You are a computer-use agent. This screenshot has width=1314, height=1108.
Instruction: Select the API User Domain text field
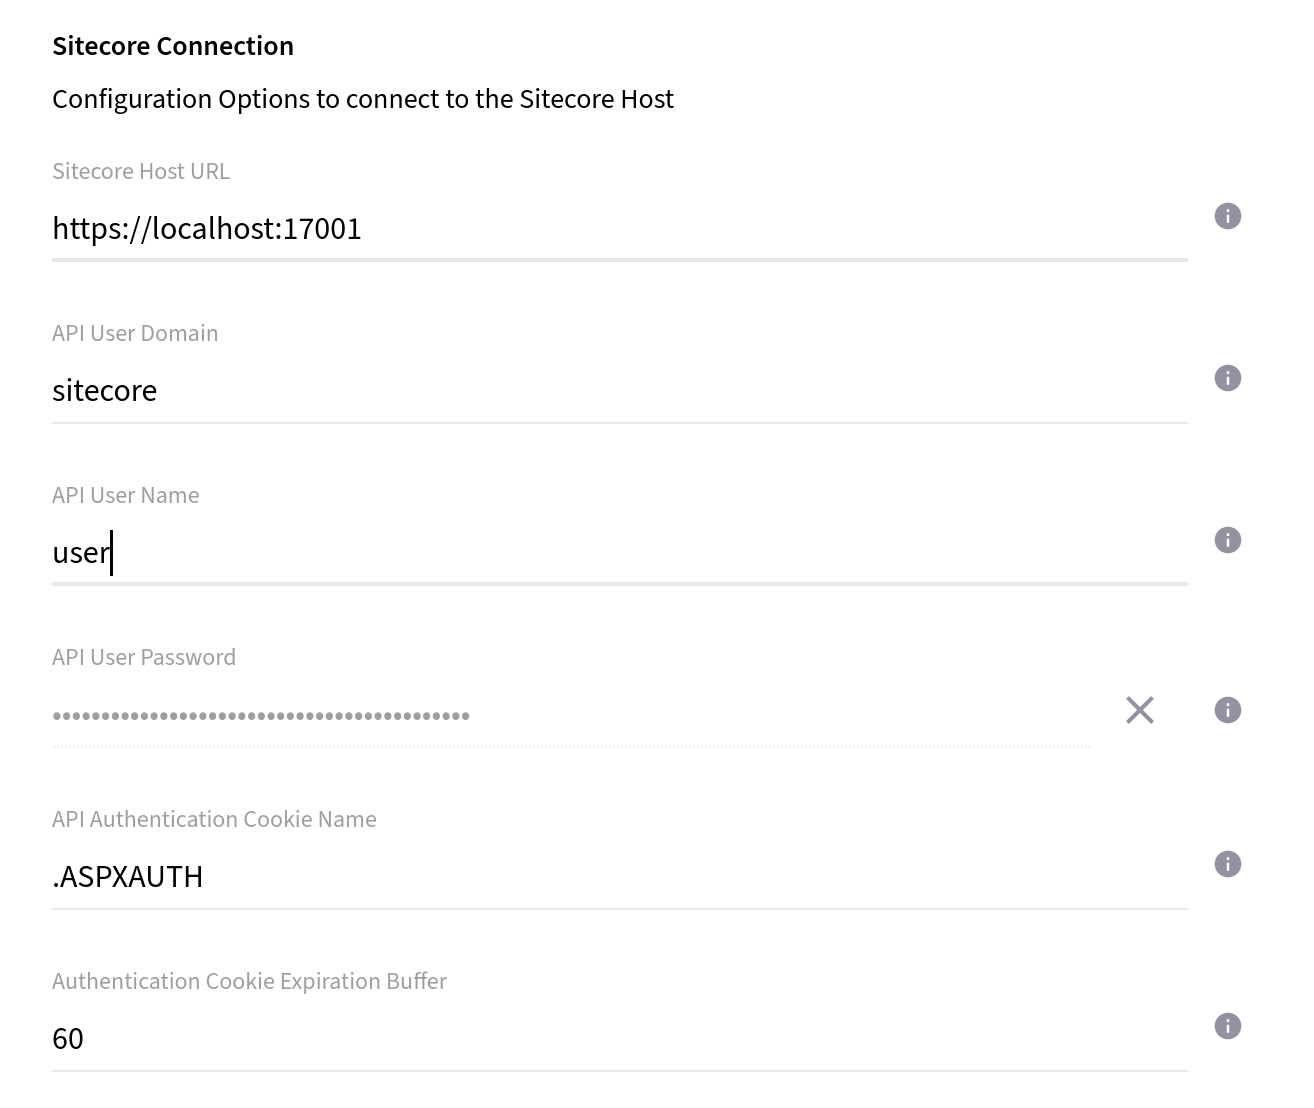tap(500, 391)
